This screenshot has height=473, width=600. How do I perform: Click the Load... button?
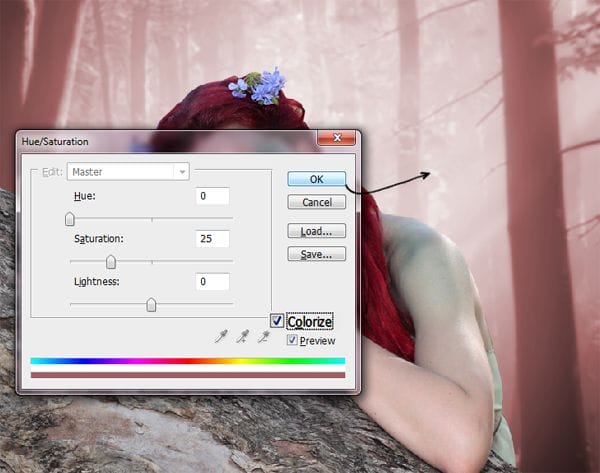click(x=316, y=231)
